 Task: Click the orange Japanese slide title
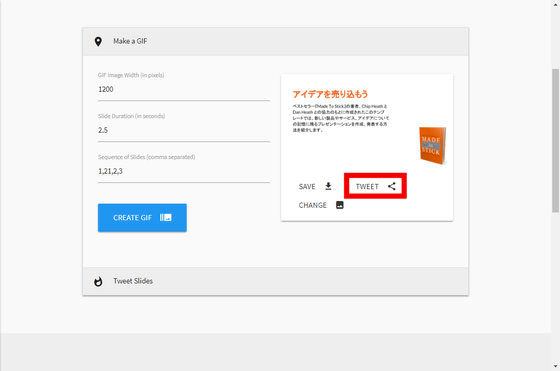click(x=330, y=94)
